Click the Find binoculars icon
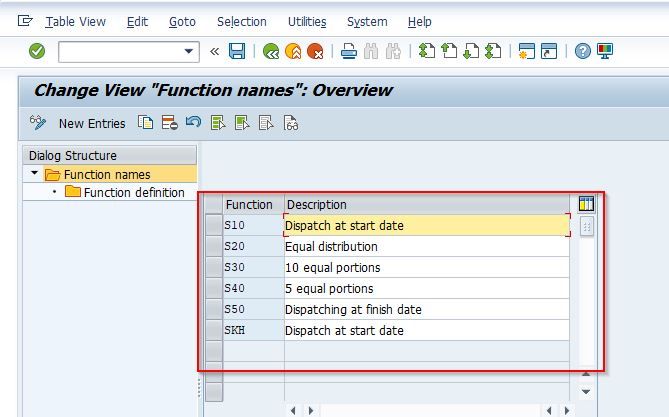This screenshot has width=669, height=417. [371, 52]
